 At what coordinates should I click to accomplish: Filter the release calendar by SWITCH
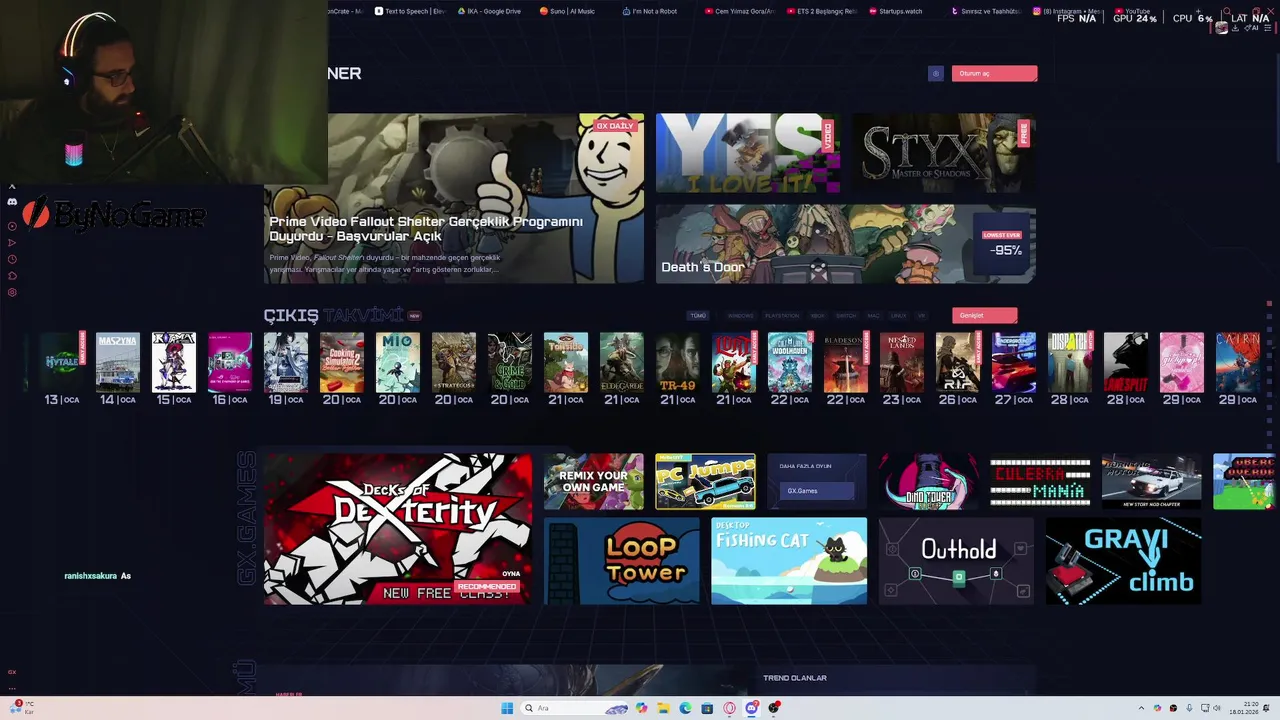(x=846, y=315)
